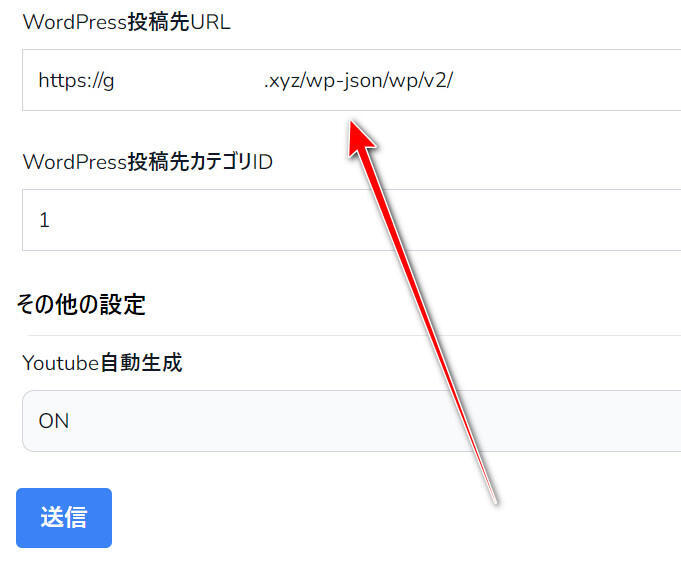681x562 pixels.
Task: Focus the WordPress投稿先カテゴリID input field
Action: [352, 220]
